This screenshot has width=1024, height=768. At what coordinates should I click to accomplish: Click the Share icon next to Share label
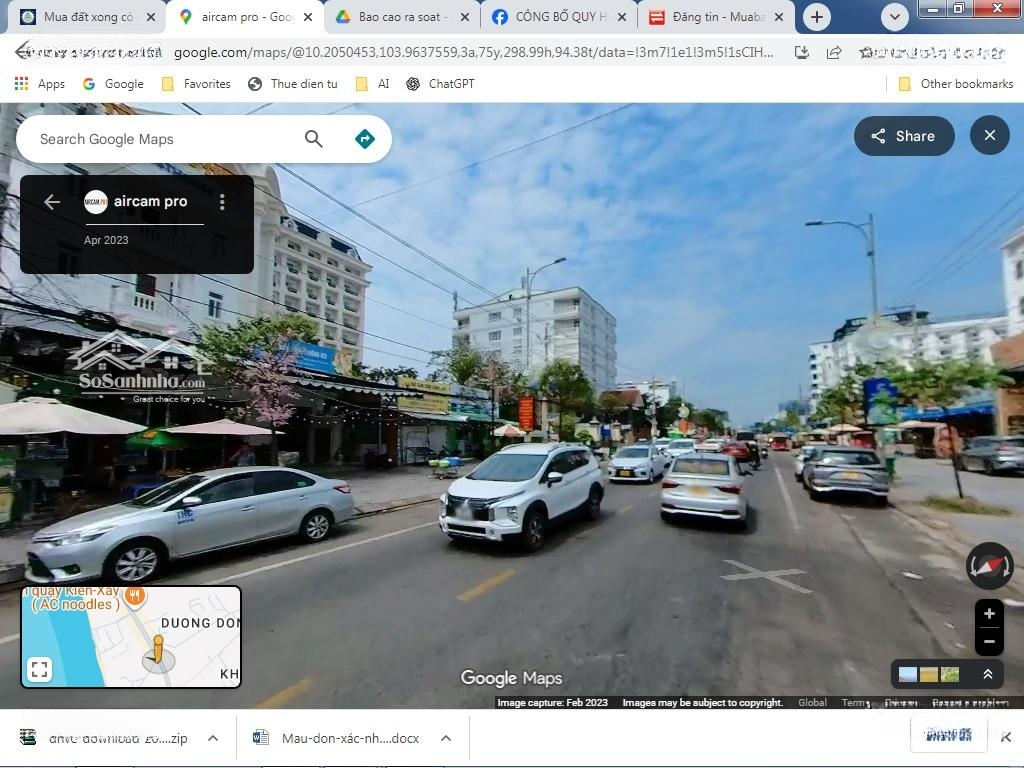tap(877, 135)
